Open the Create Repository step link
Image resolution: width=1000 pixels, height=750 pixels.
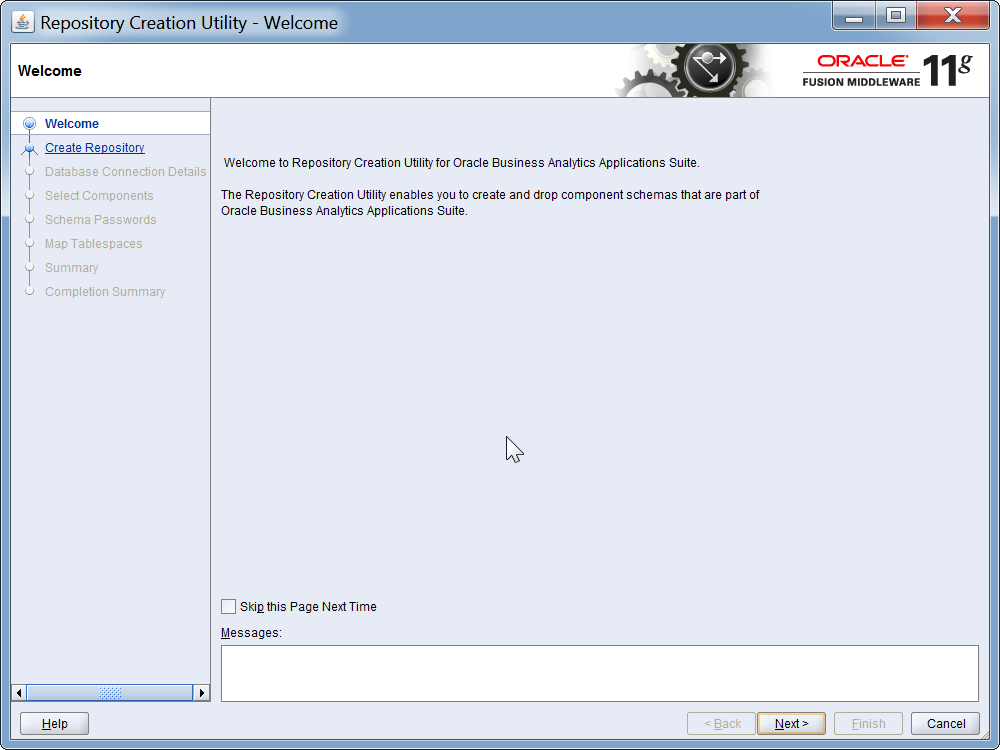click(x=94, y=148)
